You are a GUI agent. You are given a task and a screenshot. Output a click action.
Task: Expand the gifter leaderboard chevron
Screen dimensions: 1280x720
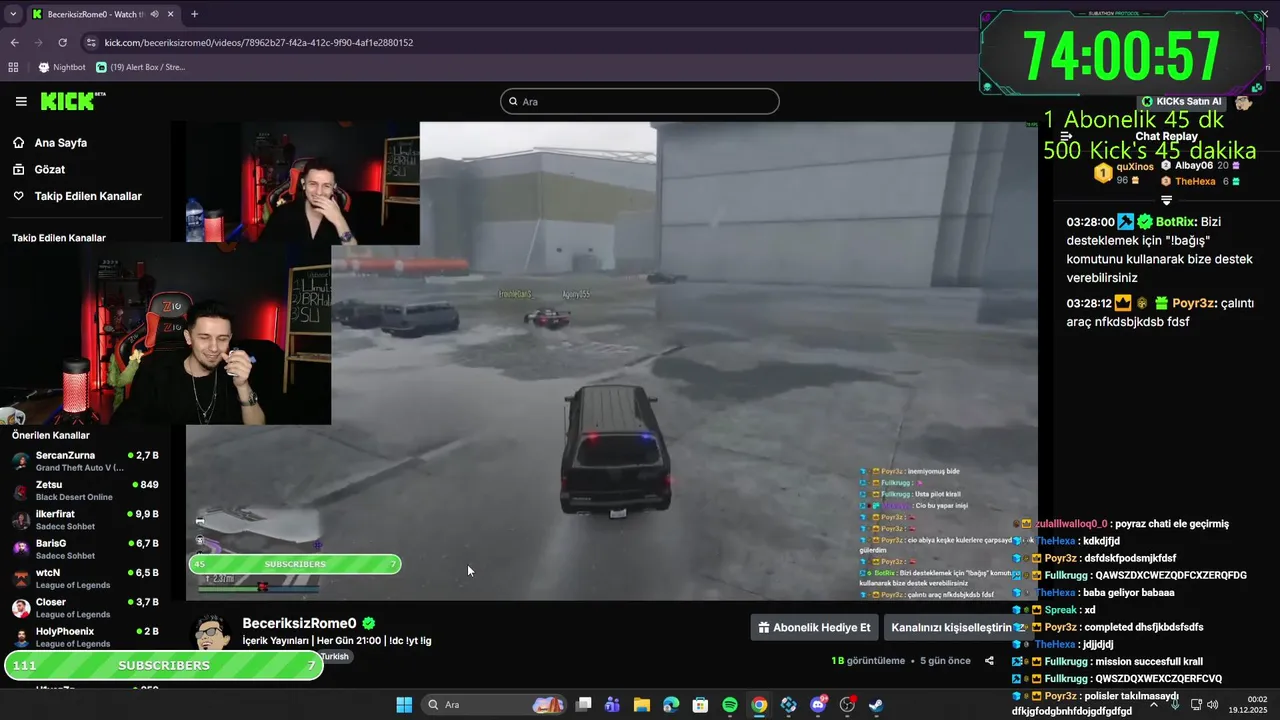(1166, 201)
